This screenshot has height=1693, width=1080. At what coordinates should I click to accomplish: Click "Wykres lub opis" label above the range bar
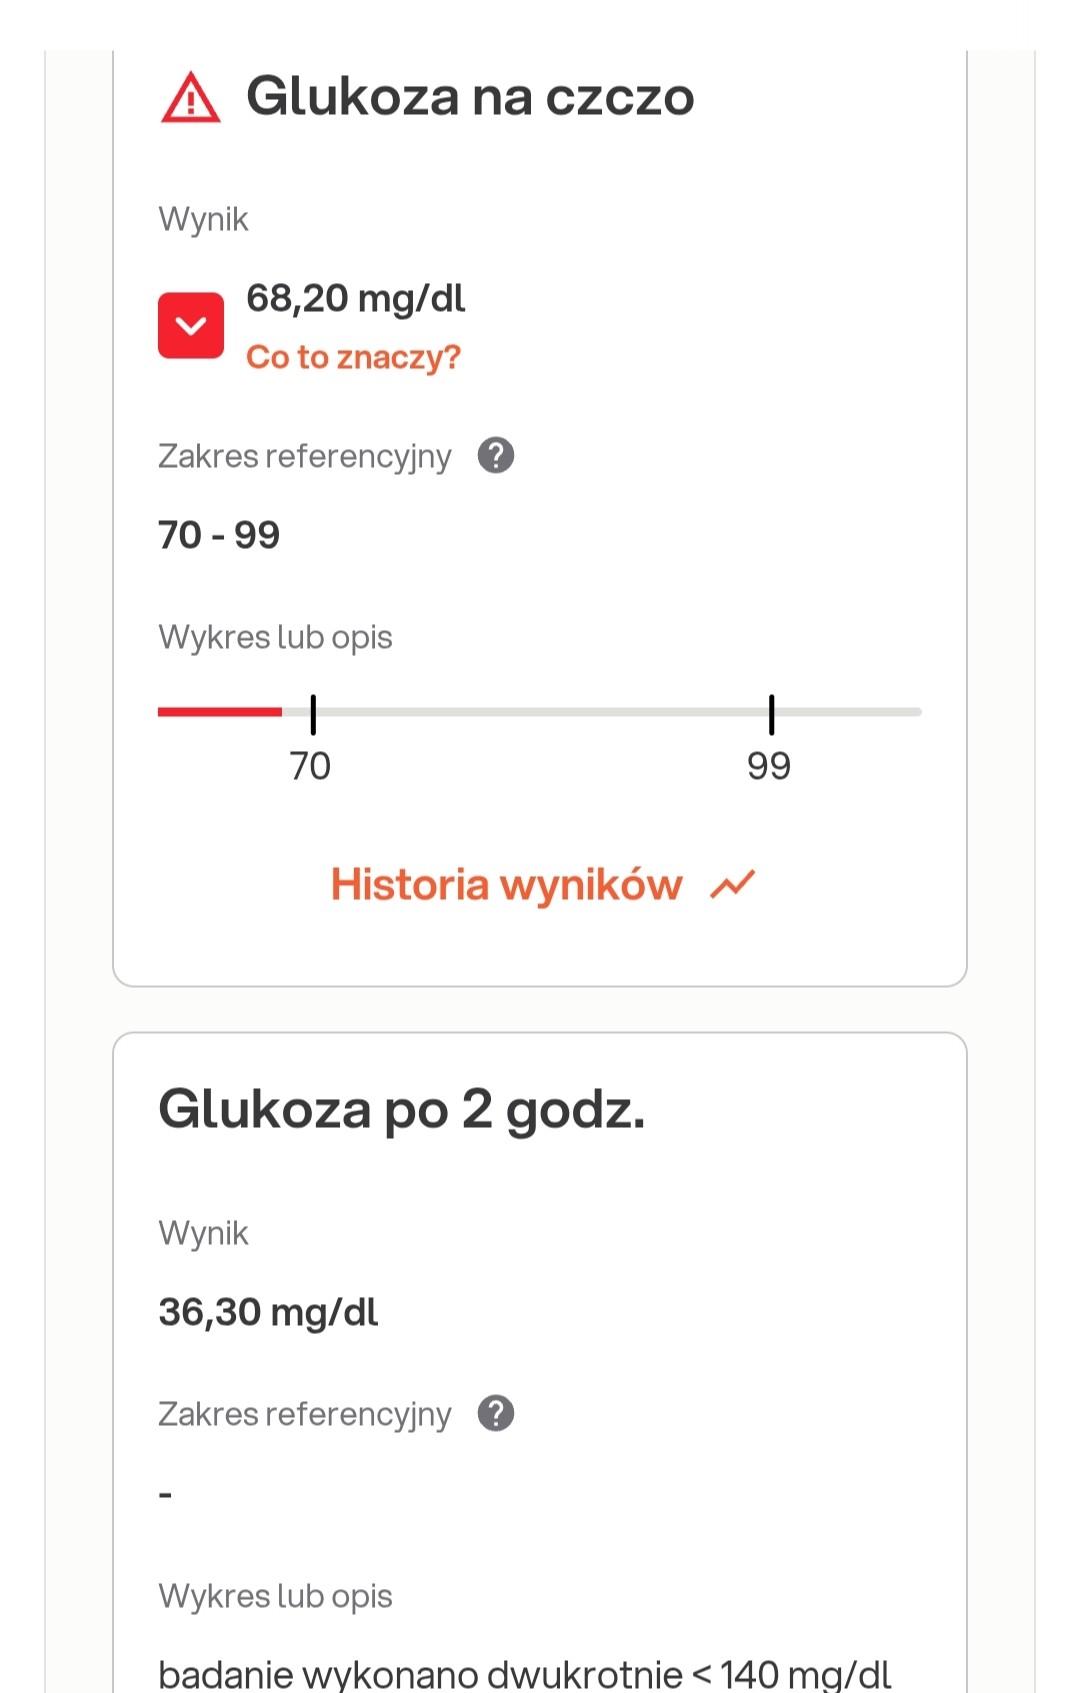coord(275,637)
